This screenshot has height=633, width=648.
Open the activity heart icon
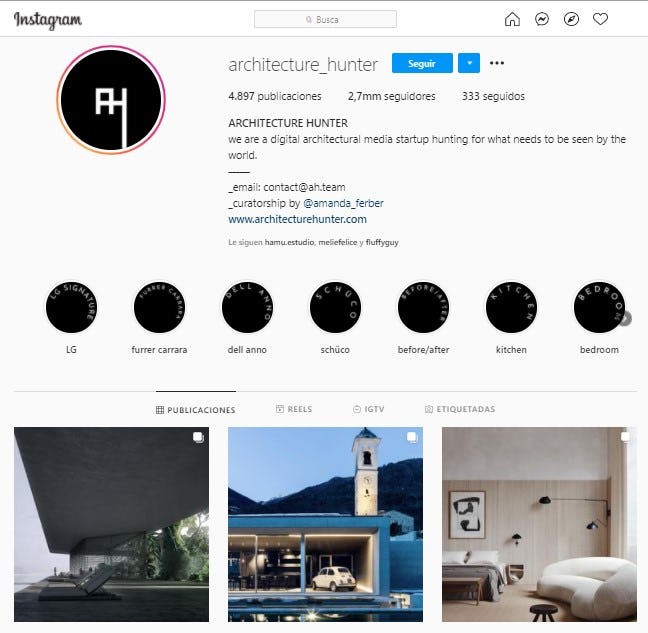coord(600,19)
